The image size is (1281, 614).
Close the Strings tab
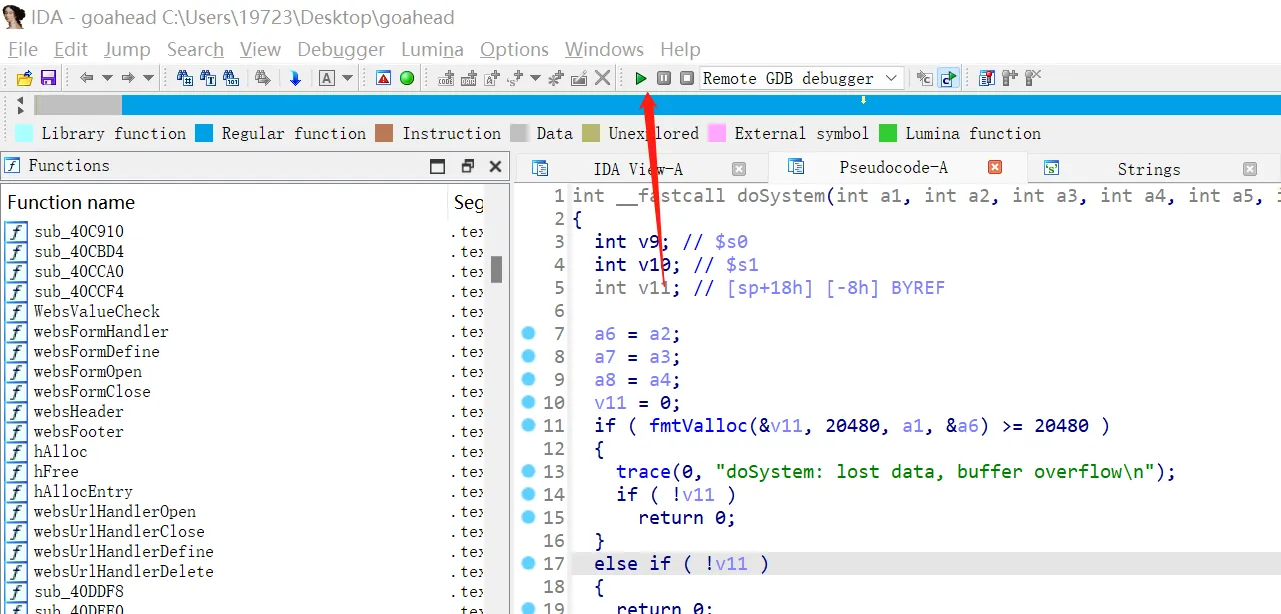(x=1250, y=169)
